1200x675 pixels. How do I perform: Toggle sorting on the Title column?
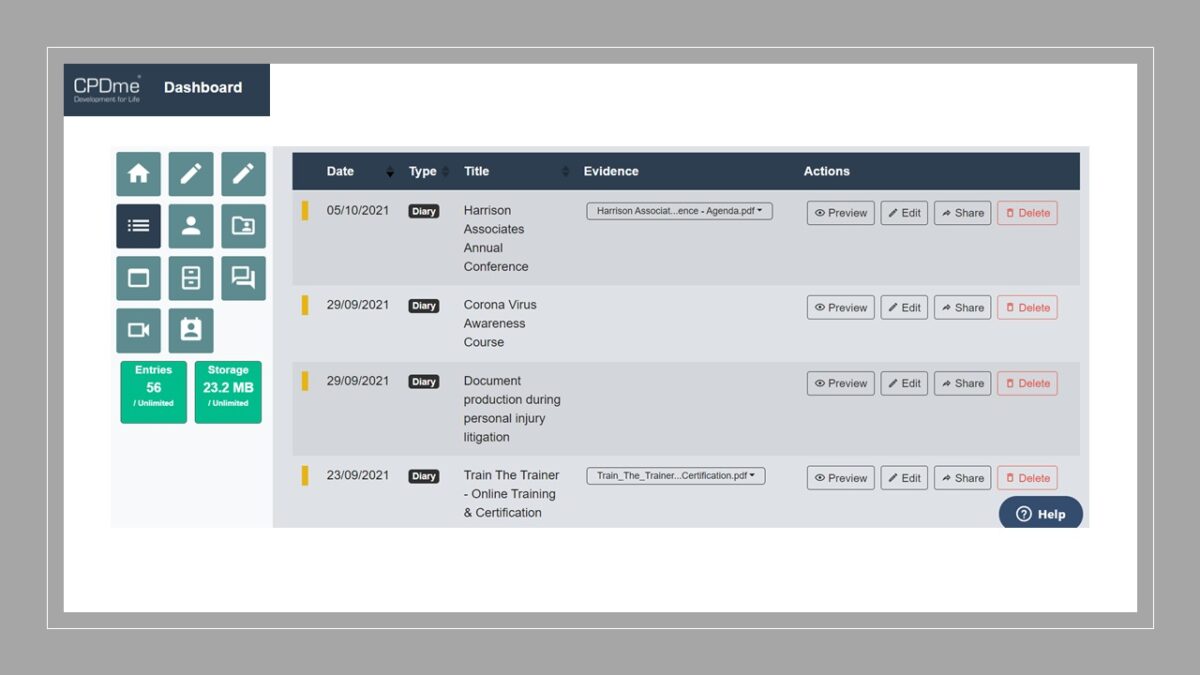tap(476, 171)
